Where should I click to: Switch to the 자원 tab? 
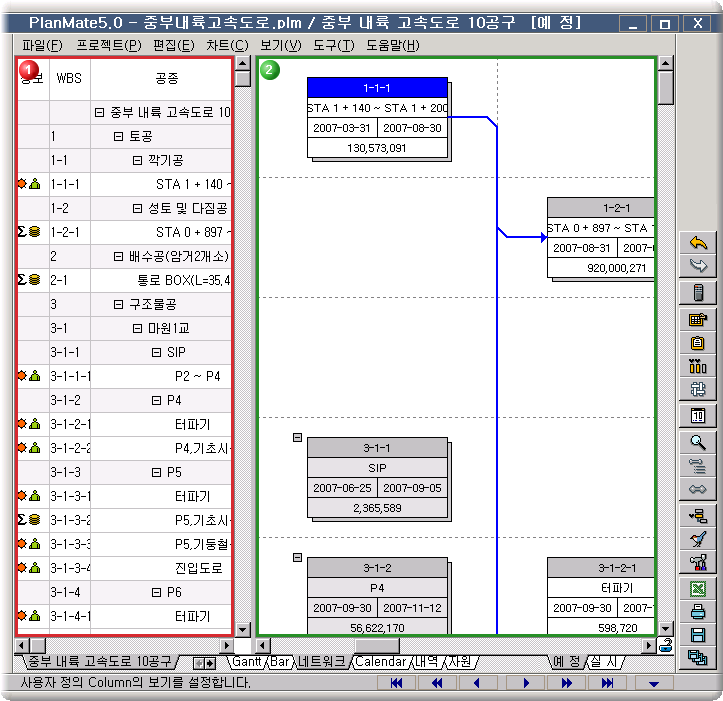click(x=459, y=662)
